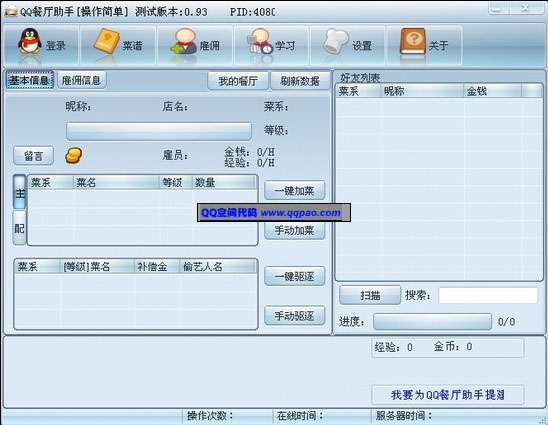
Task: Click the 金钱: 0/H rate text
Action: click(x=250, y=152)
